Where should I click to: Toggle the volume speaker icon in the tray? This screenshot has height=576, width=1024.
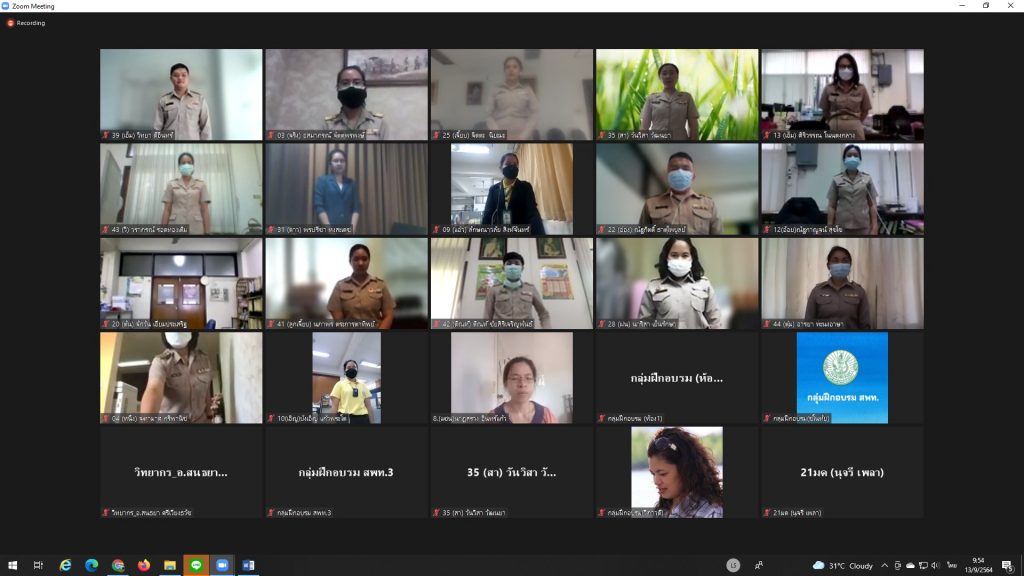pyautogui.click(x=935, y=565)
